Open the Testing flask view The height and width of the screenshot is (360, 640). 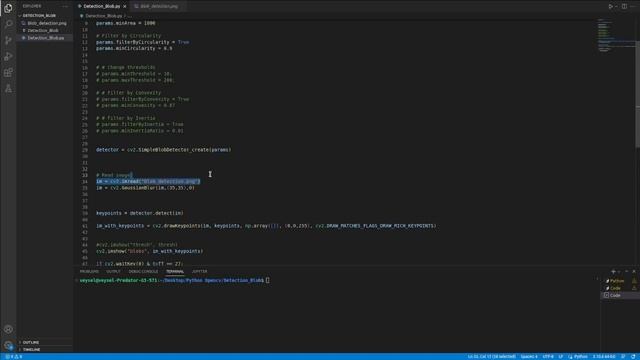click(x=8, y=89)
